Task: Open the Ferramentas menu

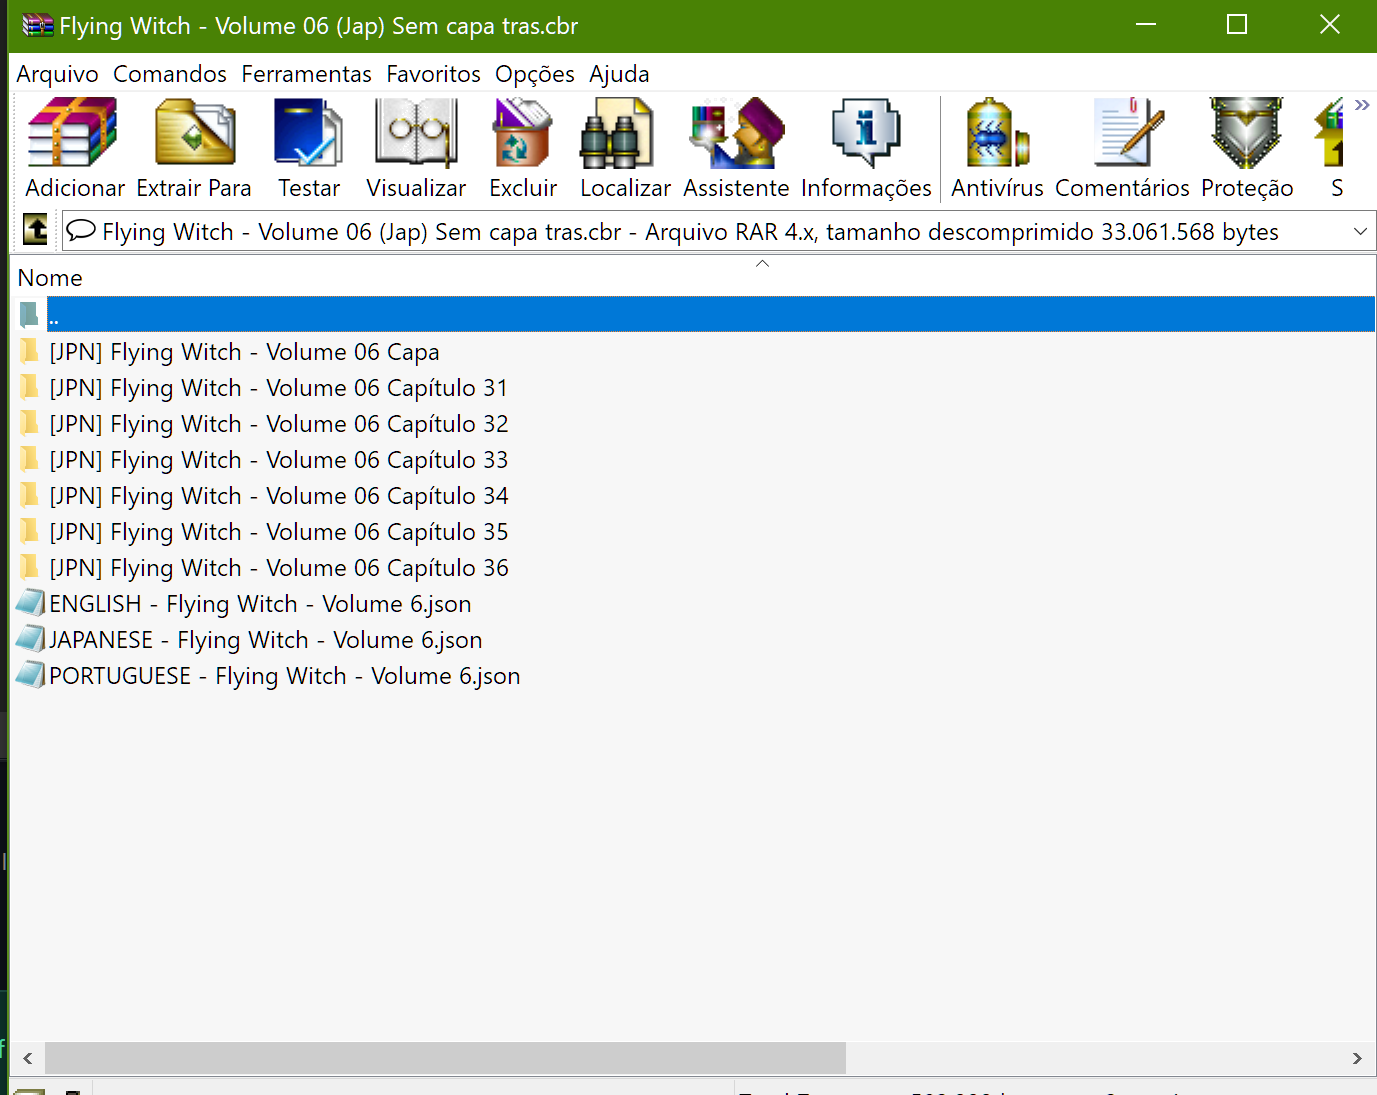Action: (x=306, y=74)
